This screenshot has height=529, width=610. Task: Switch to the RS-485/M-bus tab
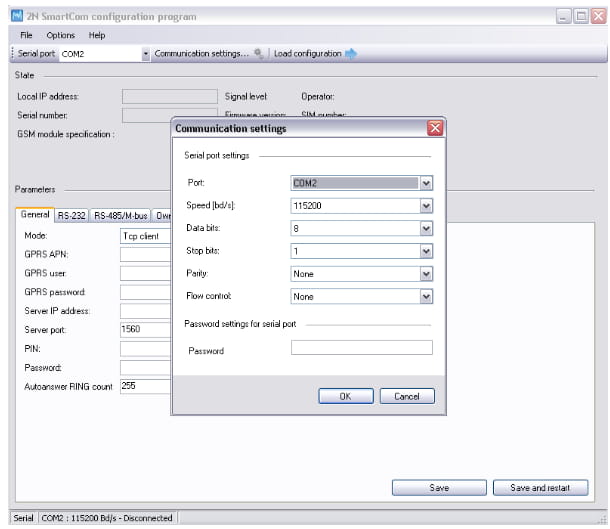121,215
